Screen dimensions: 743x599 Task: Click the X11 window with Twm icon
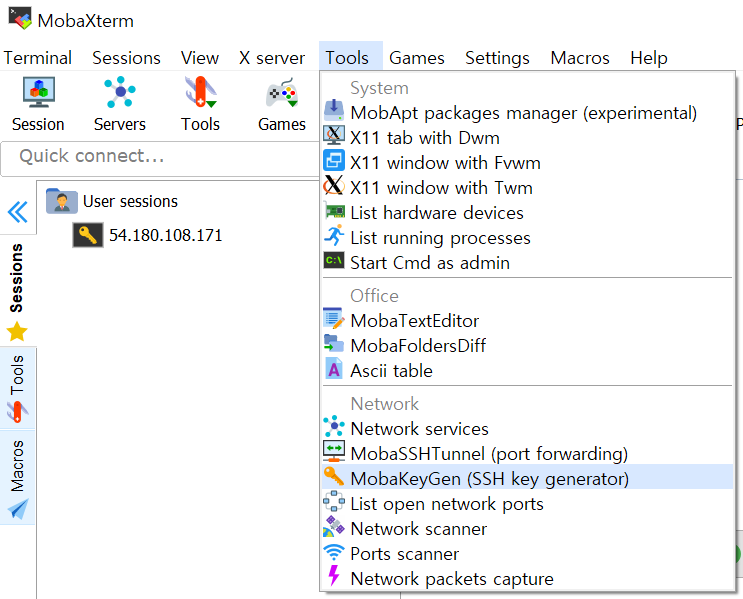coord(334,185)
